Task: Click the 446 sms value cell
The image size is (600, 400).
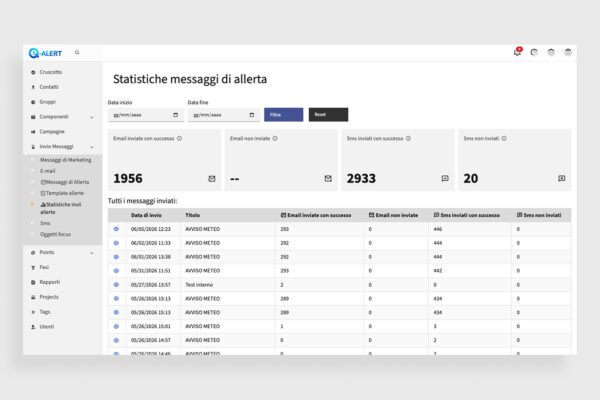Action: [438, 229]
